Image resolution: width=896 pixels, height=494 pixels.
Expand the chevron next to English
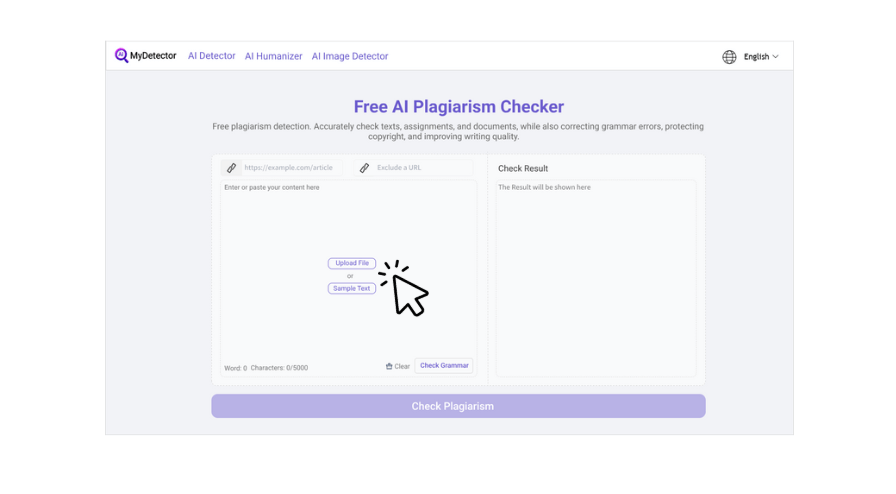tap(776, 57)
